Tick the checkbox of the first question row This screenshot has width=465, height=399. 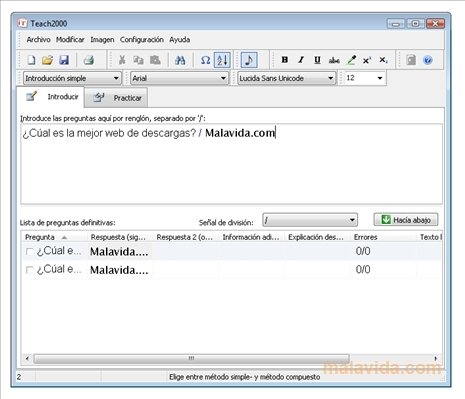point(30,252)
